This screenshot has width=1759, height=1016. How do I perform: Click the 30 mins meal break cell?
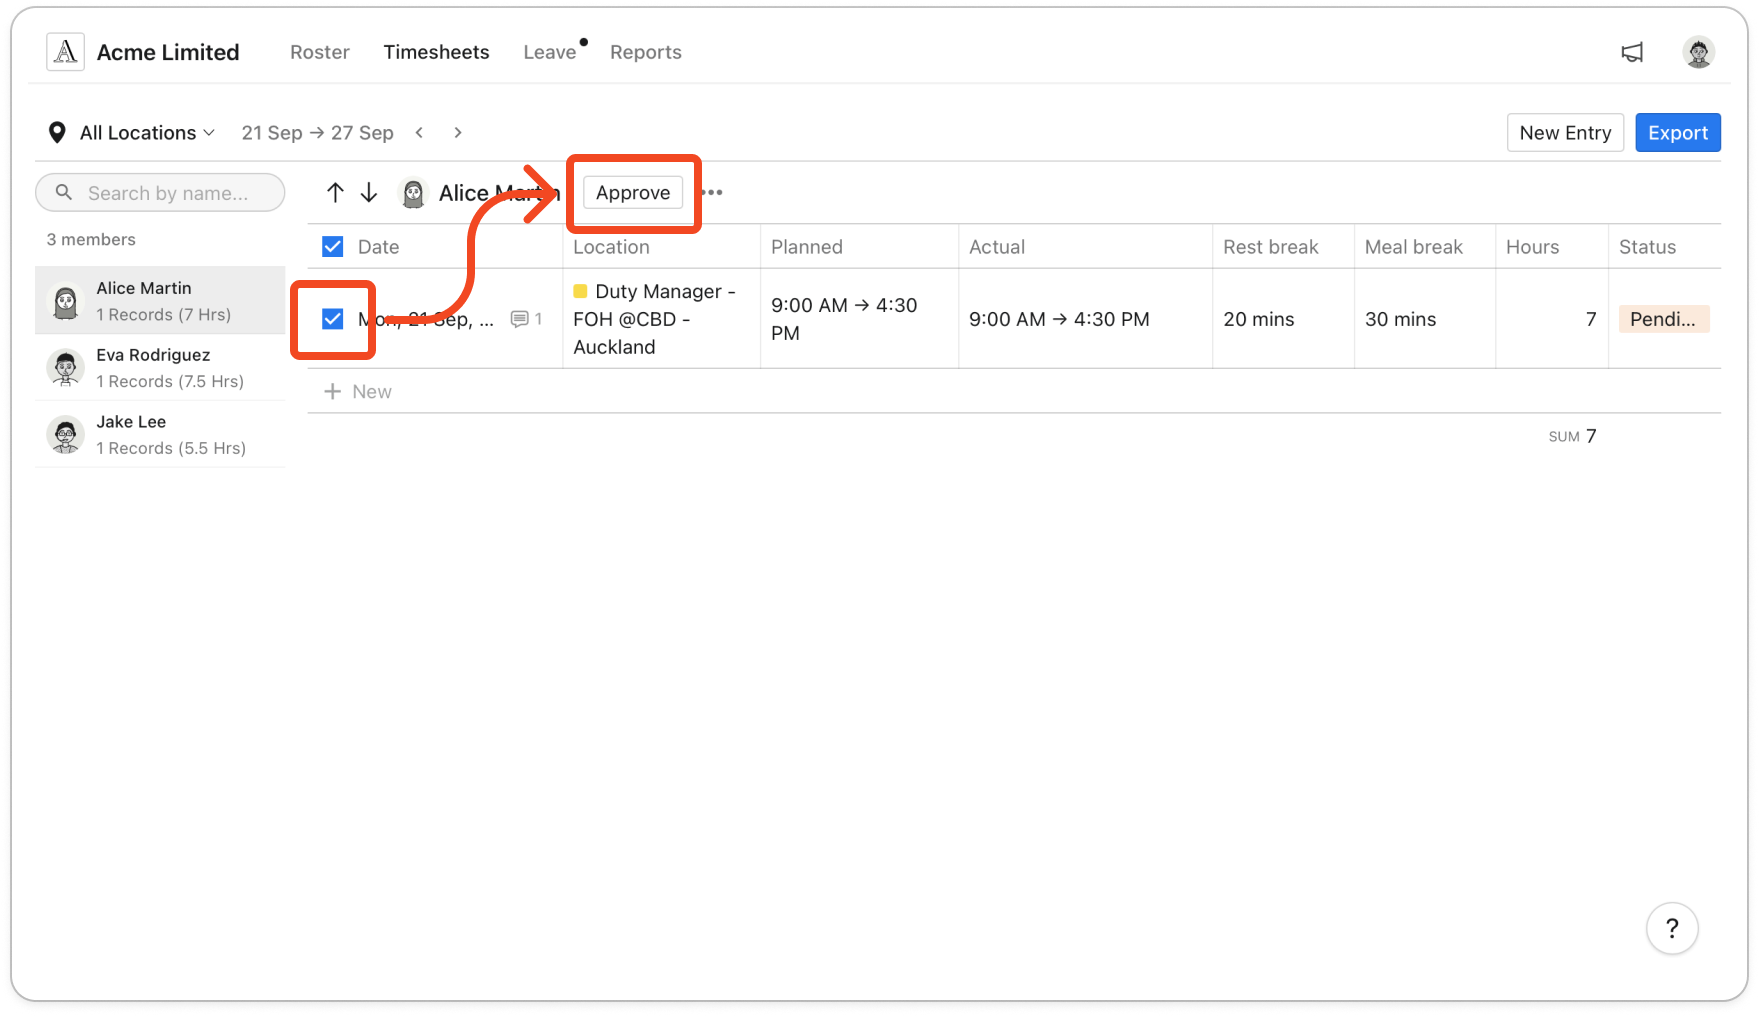click(x=1425, y=319)
